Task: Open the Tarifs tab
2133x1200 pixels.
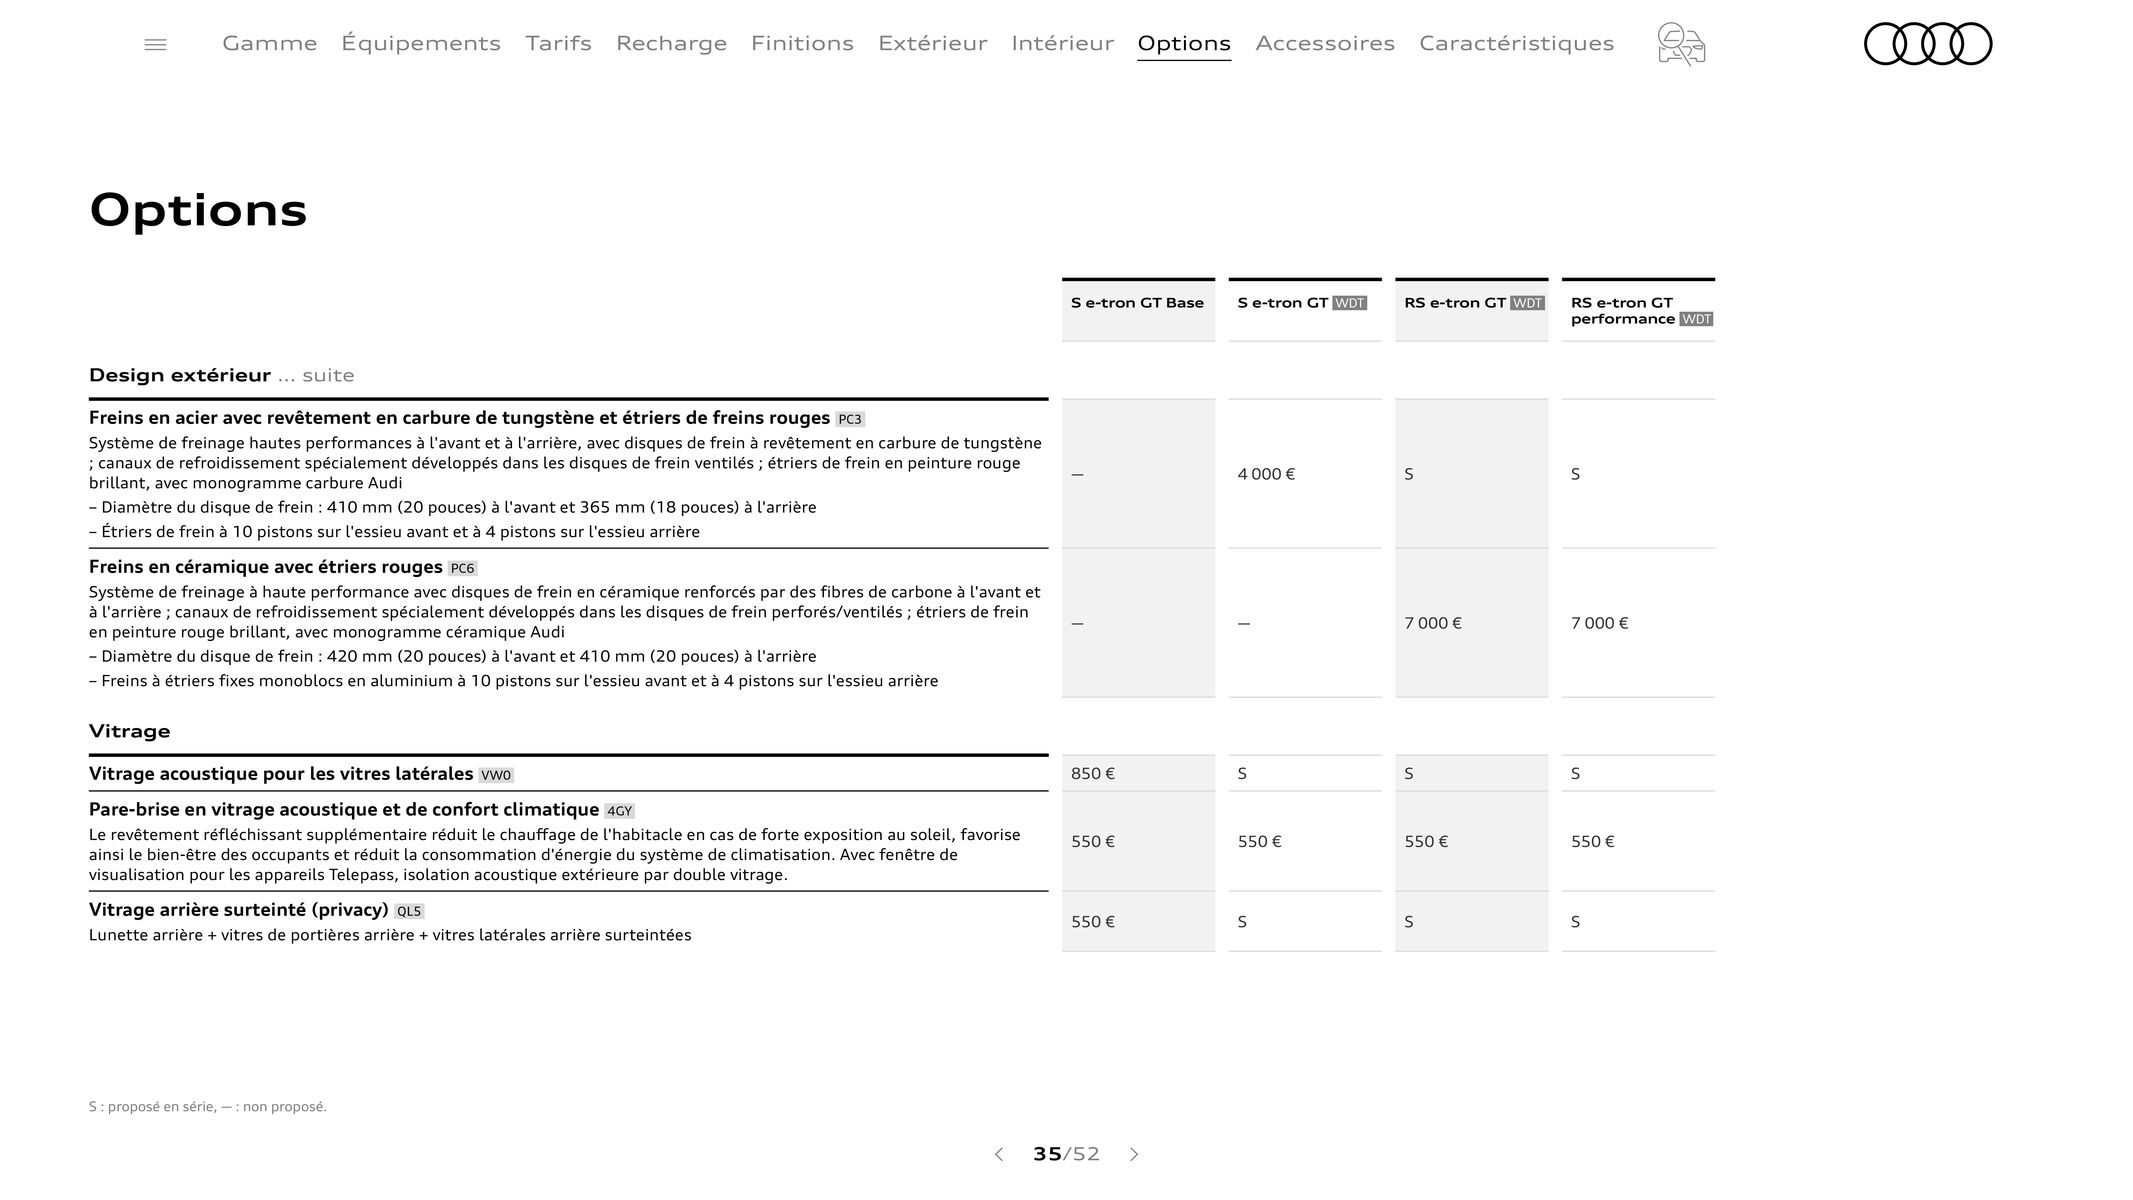Action: click(558, 43)
